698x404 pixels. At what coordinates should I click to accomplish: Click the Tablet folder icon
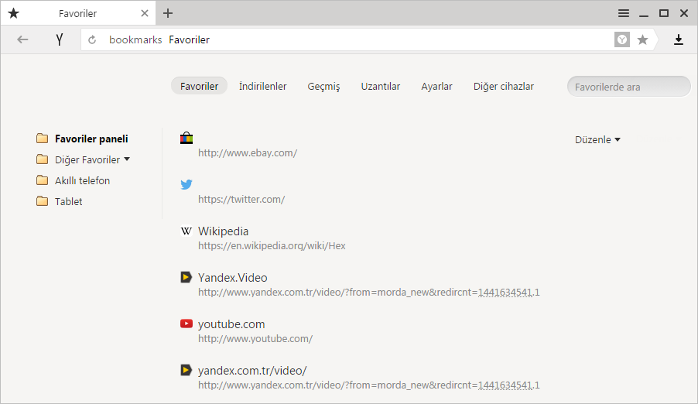tap(42, 201)
